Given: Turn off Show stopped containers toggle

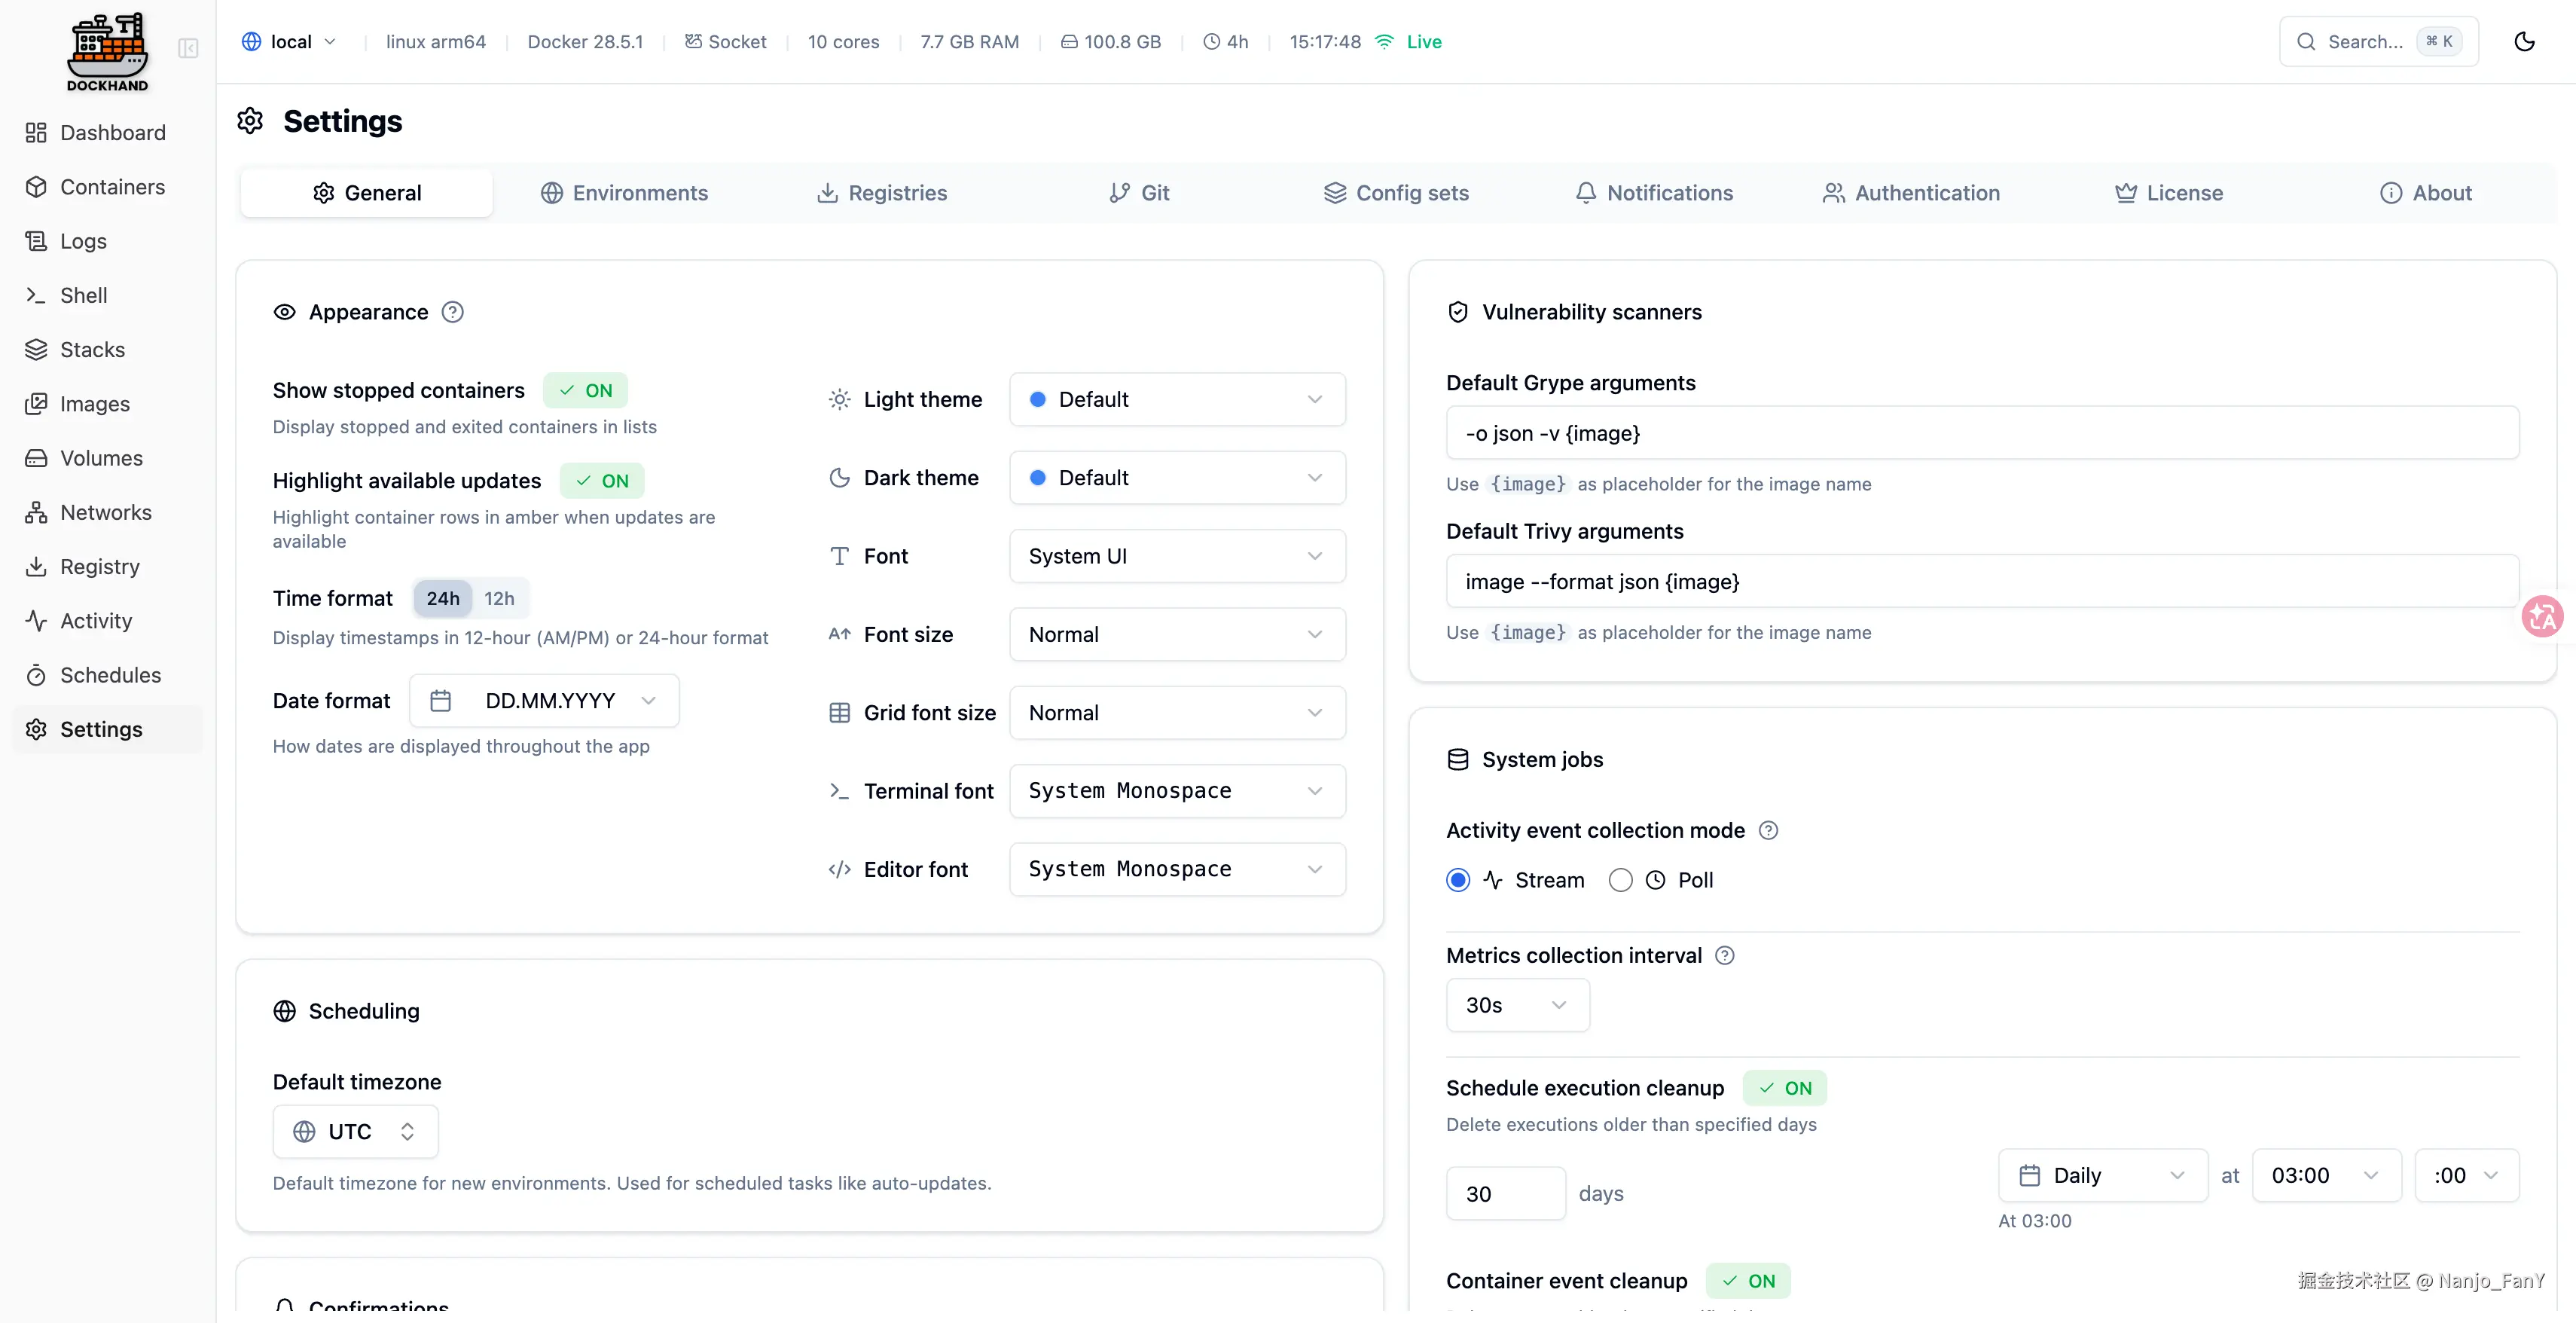Looking at the screenshot, I should [585, 390].
